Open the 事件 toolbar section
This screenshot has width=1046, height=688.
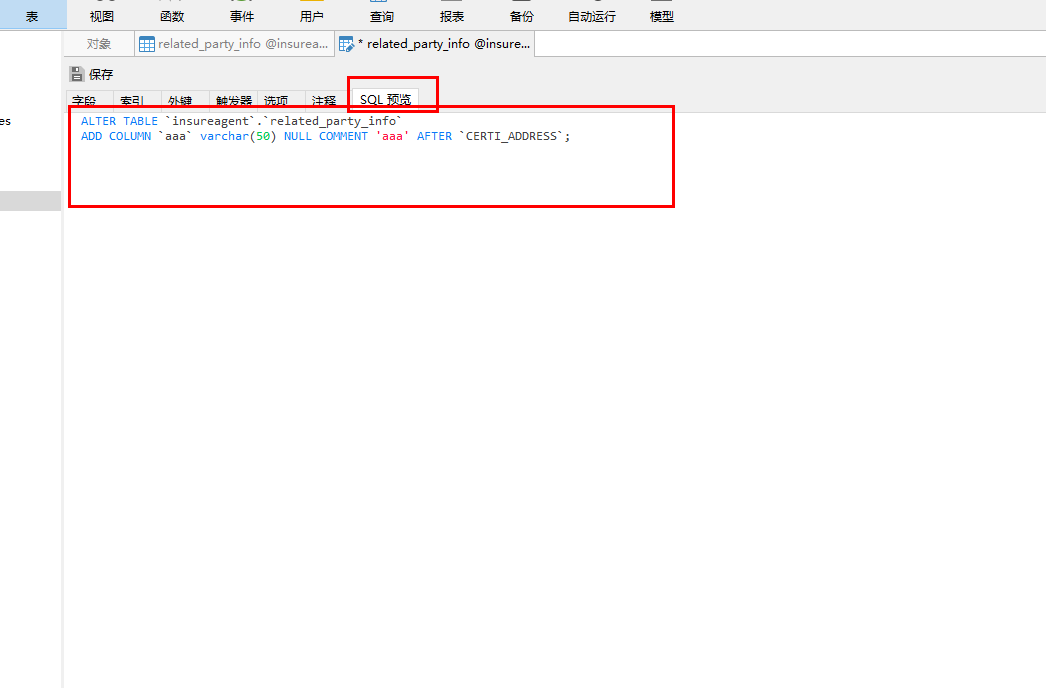point(242,16)
